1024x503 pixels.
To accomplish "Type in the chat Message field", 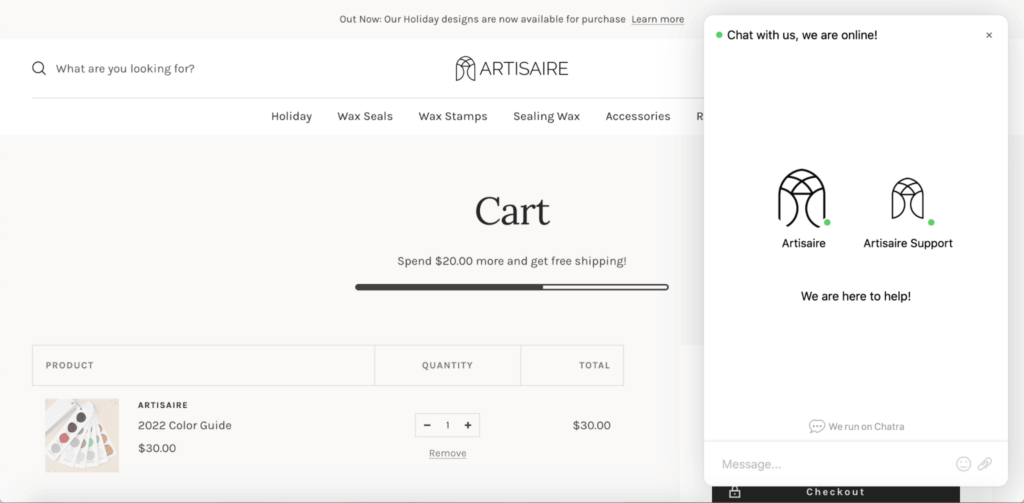I will [x=830, y=464].
